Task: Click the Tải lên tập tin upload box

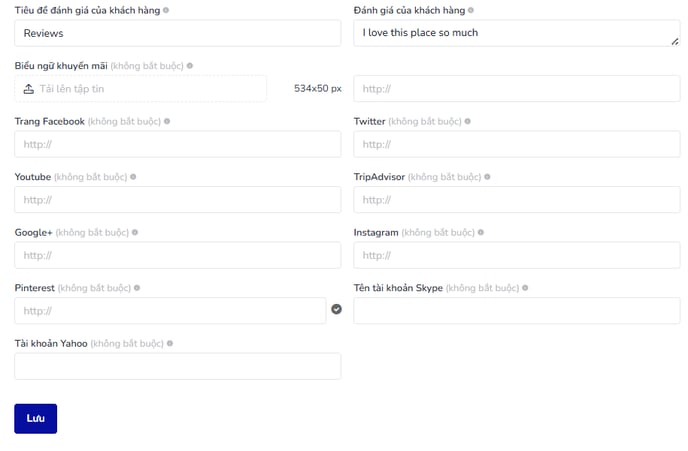Action: [x=140, y=89]
